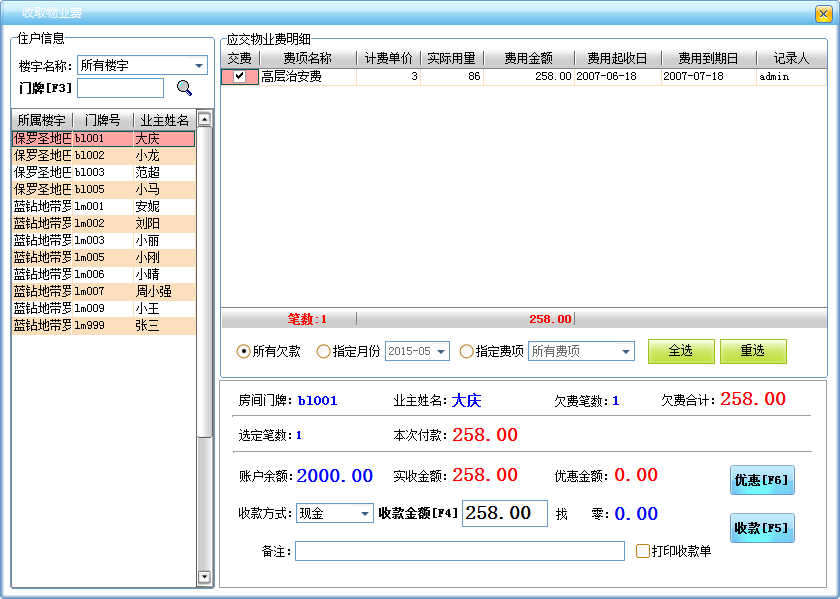The width and height of the screenshot is (840, 599).
Task: Select the 指定月份 radio button
Action: (323, 351)
